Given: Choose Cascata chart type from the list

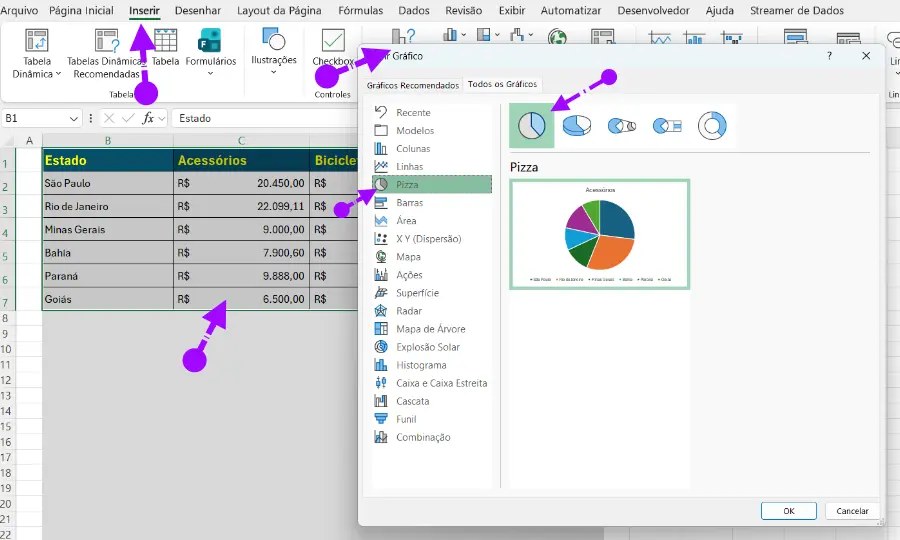Looking at the screenshot, I should tap(412, 401).
